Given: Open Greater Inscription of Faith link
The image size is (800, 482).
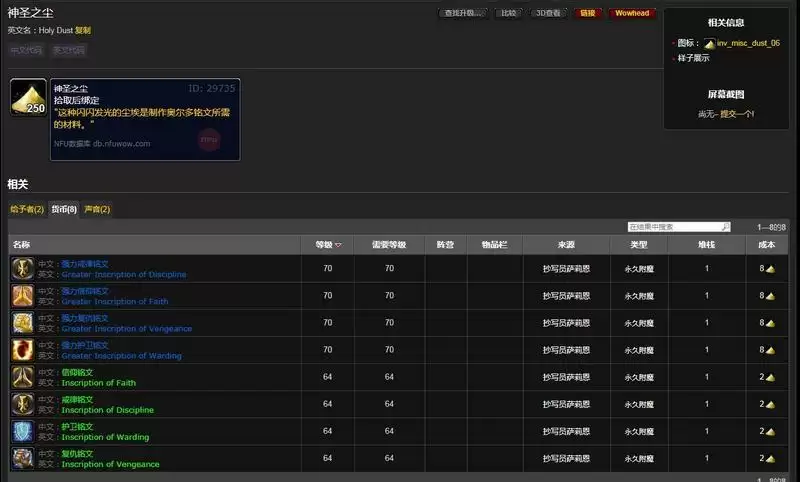Looking at the screenshot, I should point(115,301).
